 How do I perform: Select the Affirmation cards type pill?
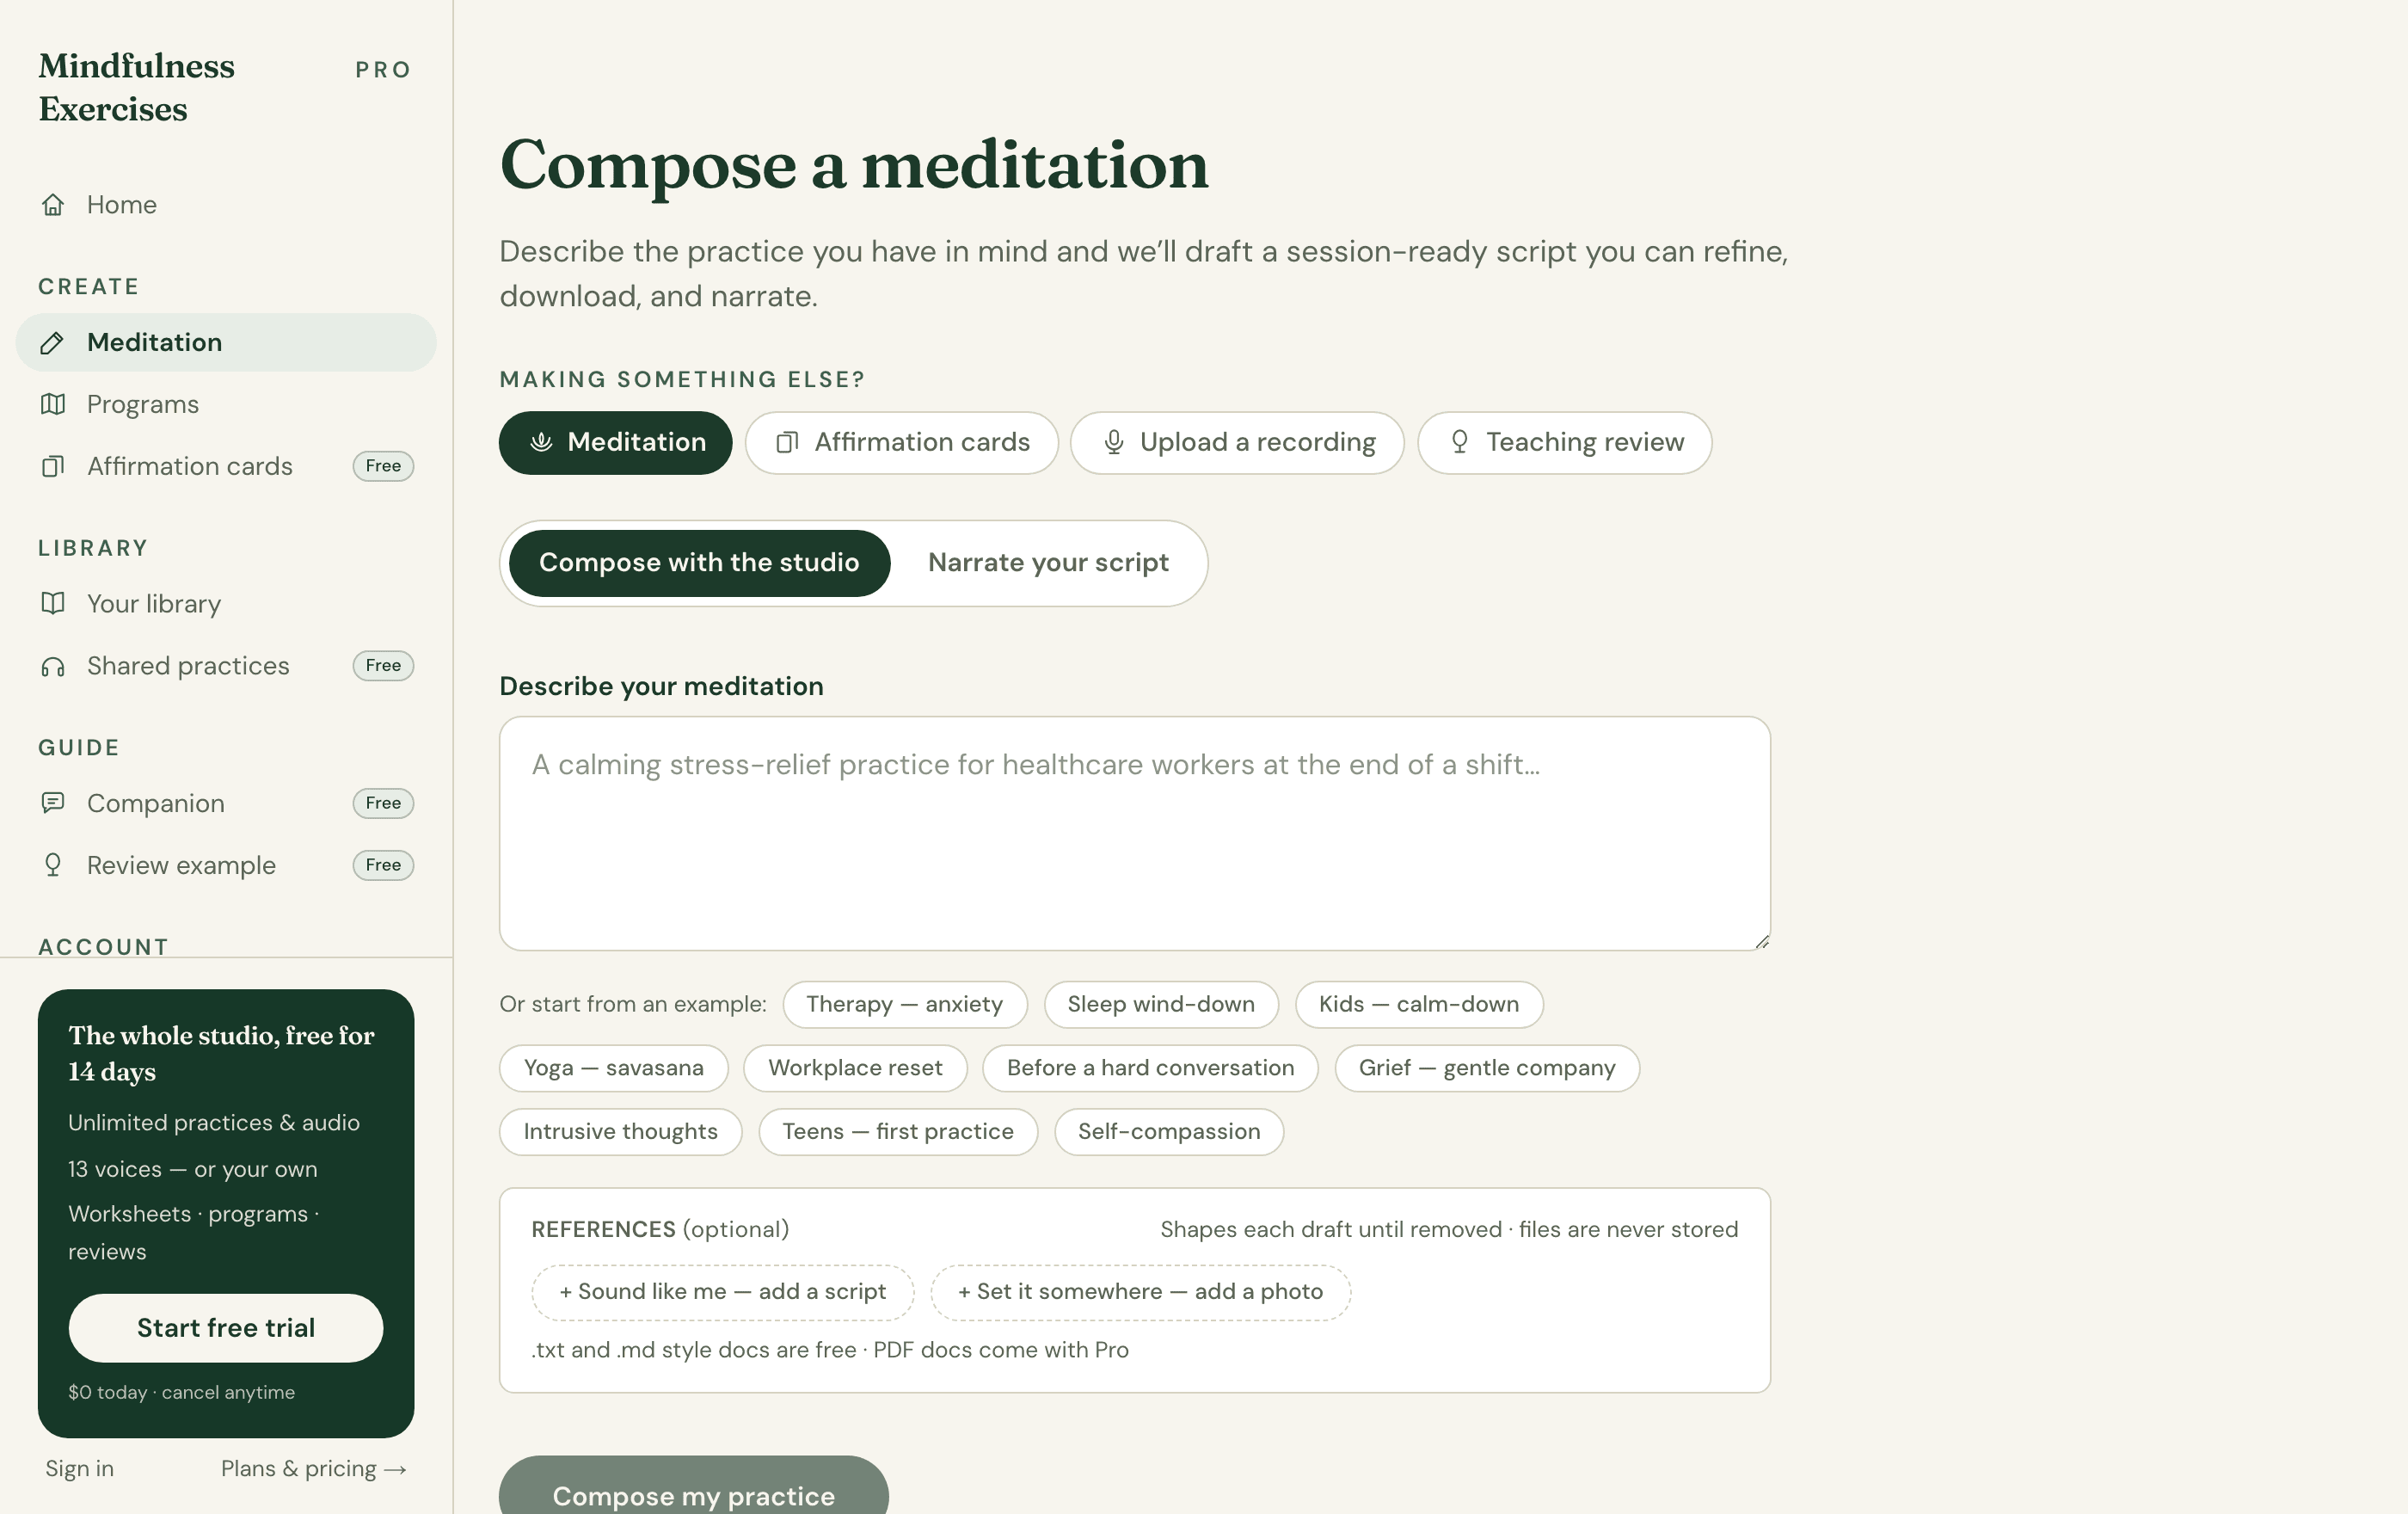(901, 442)
